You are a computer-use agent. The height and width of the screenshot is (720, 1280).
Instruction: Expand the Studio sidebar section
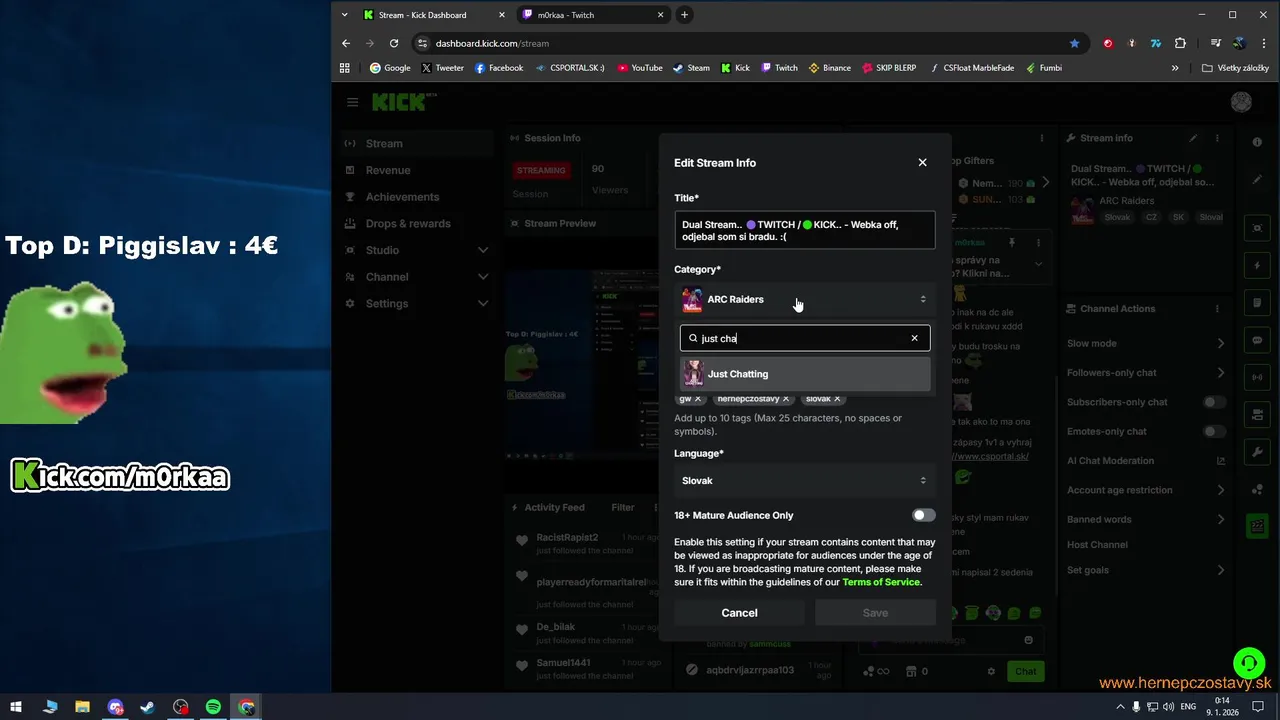click(416, 250)
